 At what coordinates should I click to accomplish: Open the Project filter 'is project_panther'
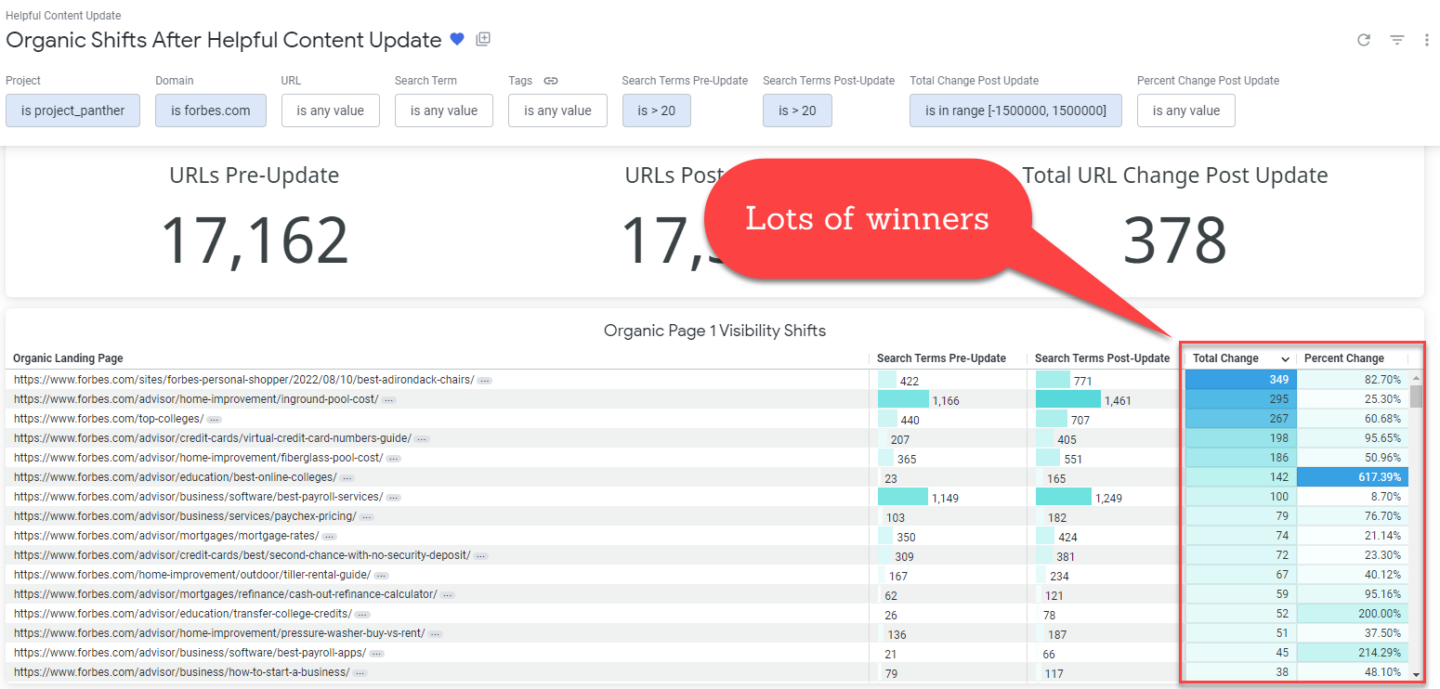pyautogui.click(x=72, y=111)
